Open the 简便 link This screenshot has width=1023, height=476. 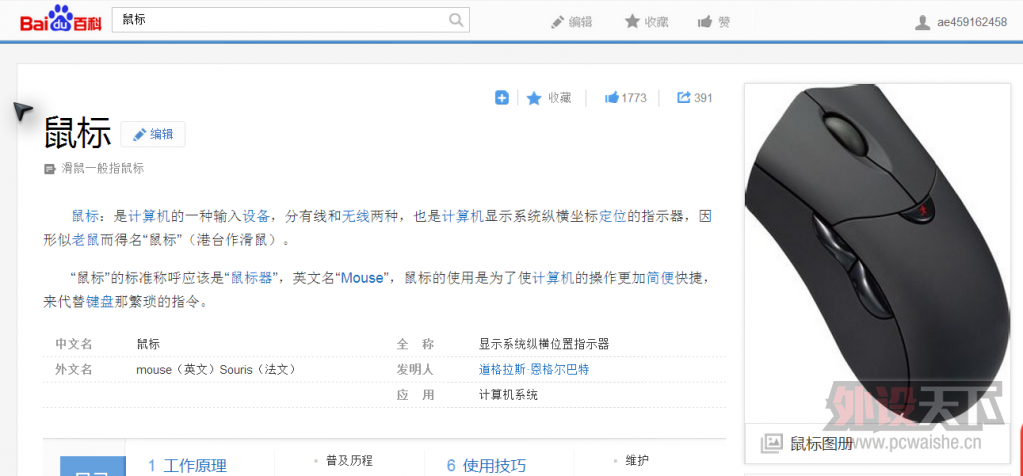click(x=661, y=278)
